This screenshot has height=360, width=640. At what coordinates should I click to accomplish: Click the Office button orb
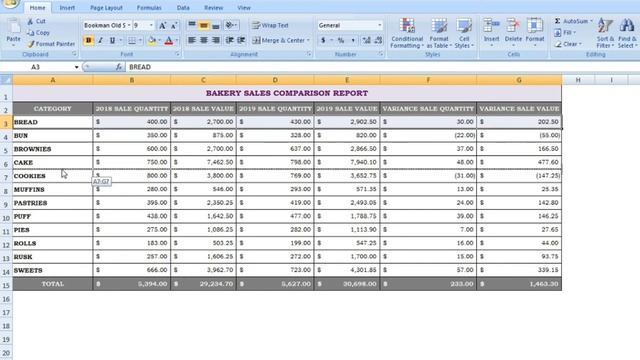pyautogui.click(x=10, y=3)
